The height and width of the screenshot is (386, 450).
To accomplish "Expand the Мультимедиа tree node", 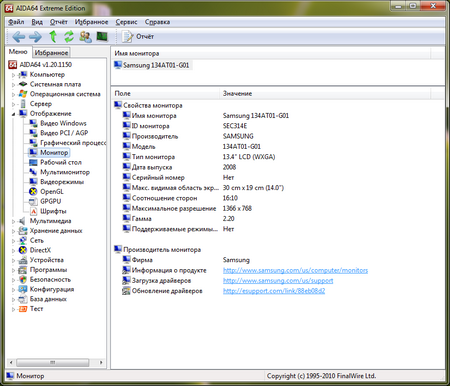I will (13, 221).
